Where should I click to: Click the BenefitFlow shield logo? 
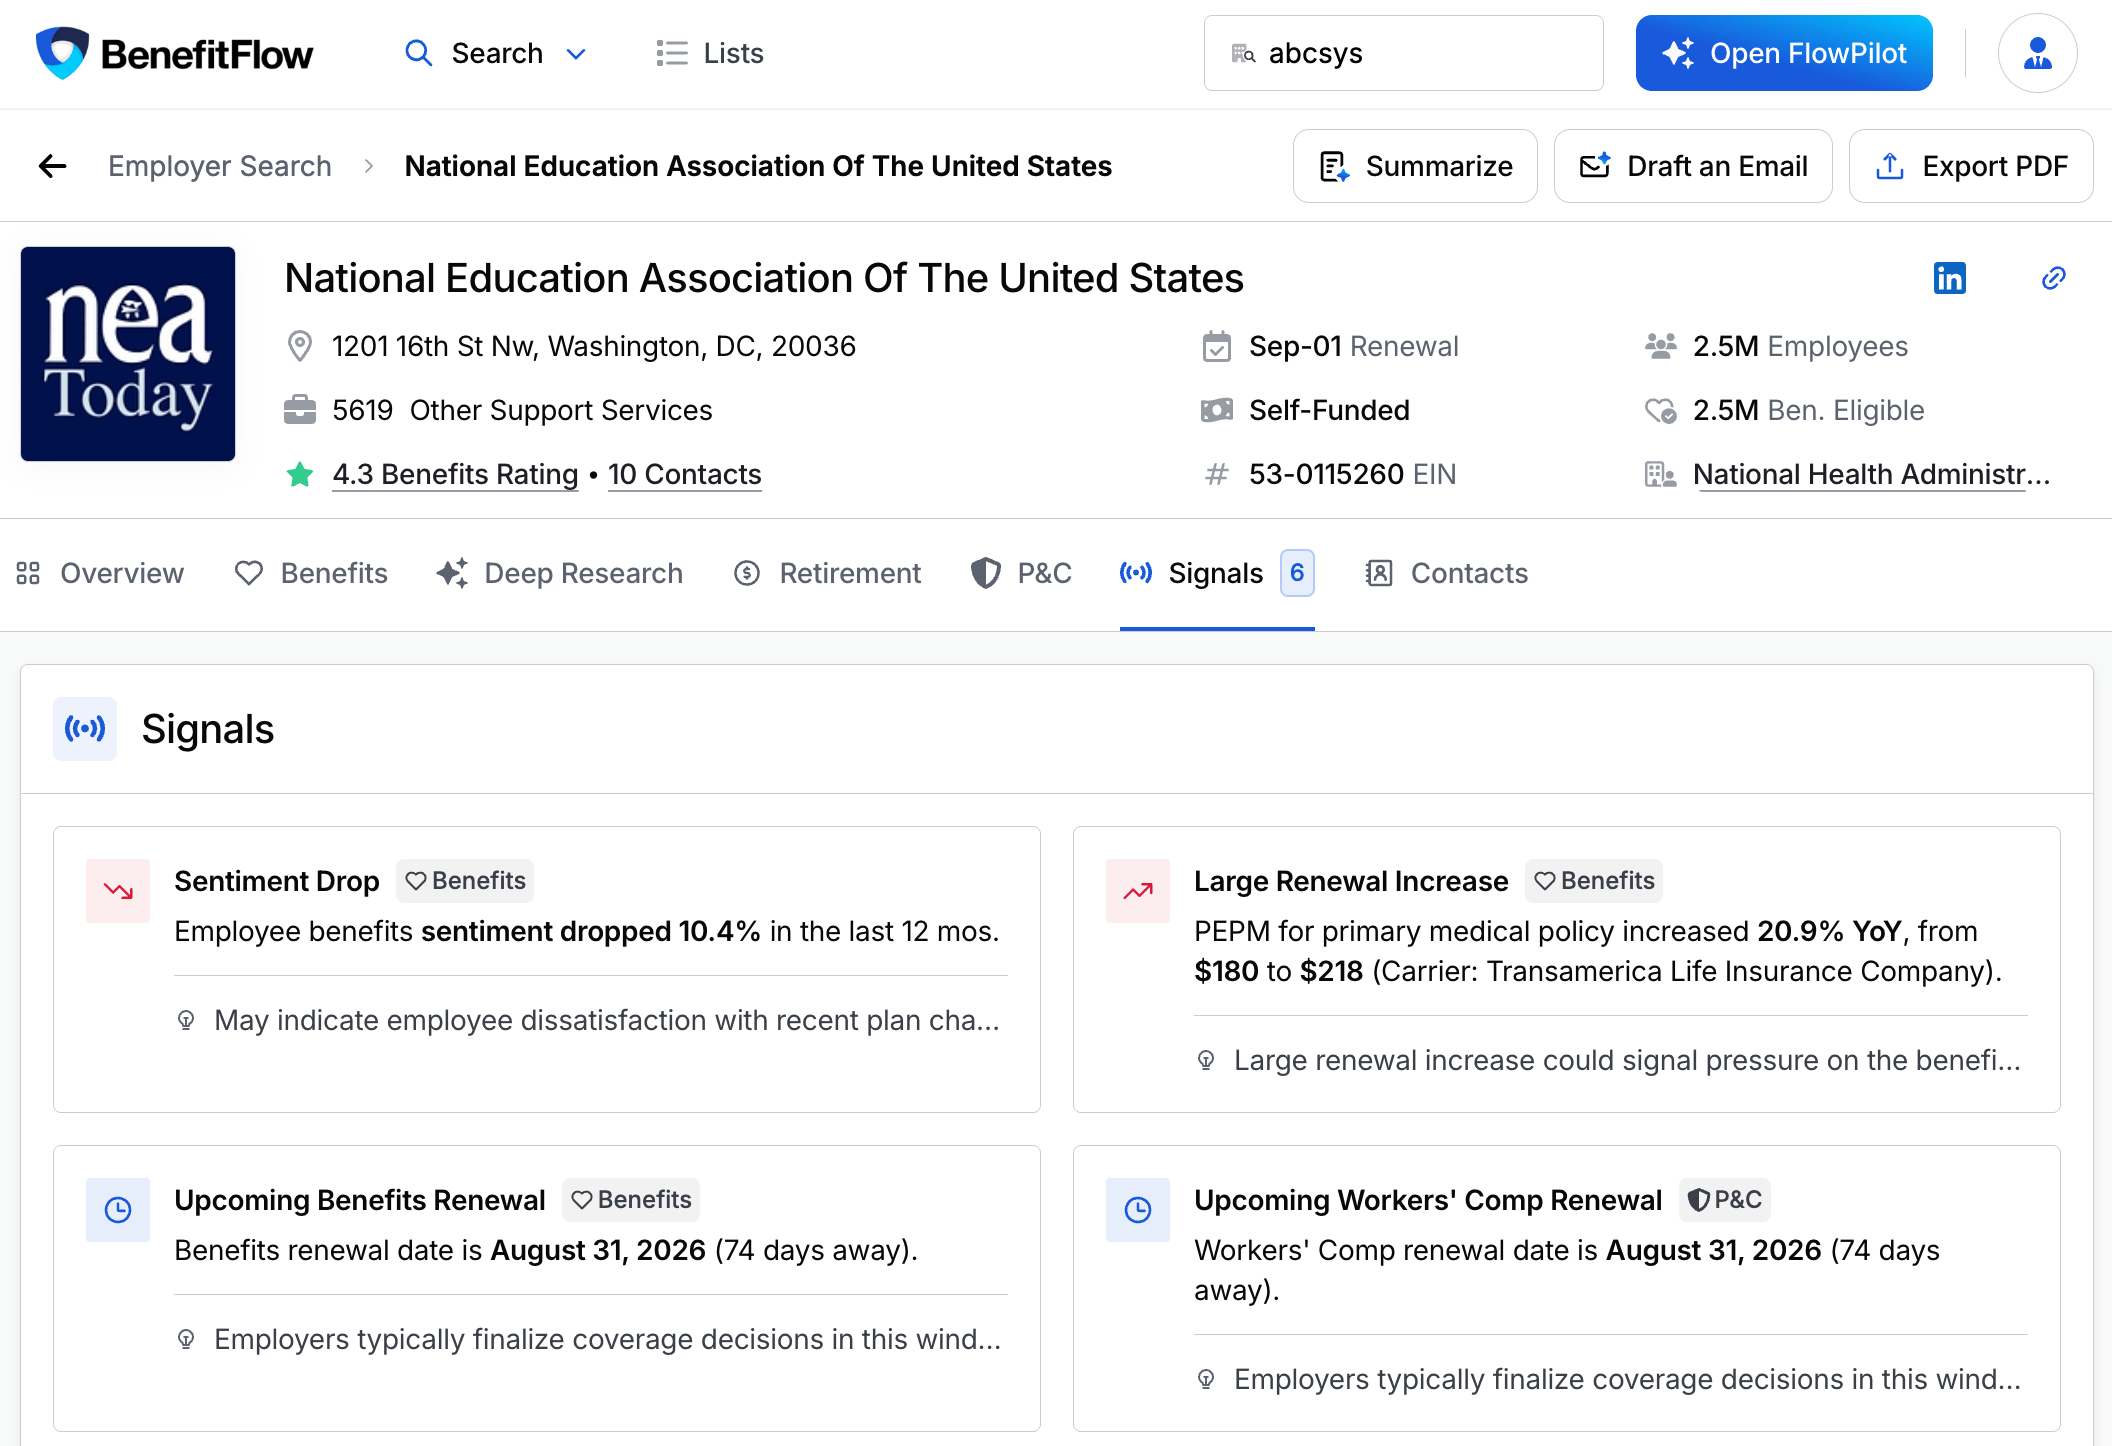(x=62, y=53)
